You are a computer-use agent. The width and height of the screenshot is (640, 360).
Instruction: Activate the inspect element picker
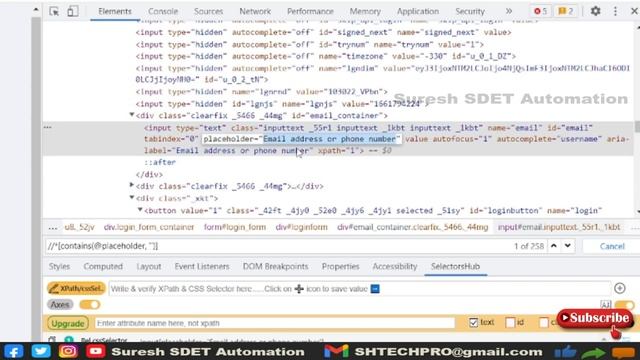54,11
